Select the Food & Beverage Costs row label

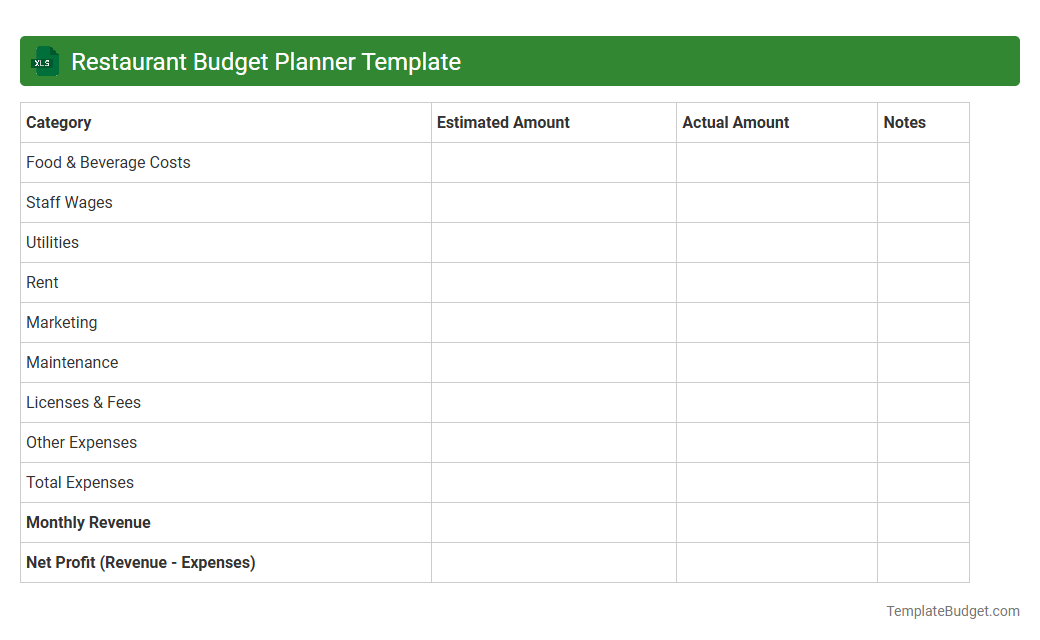coord(108,162)
